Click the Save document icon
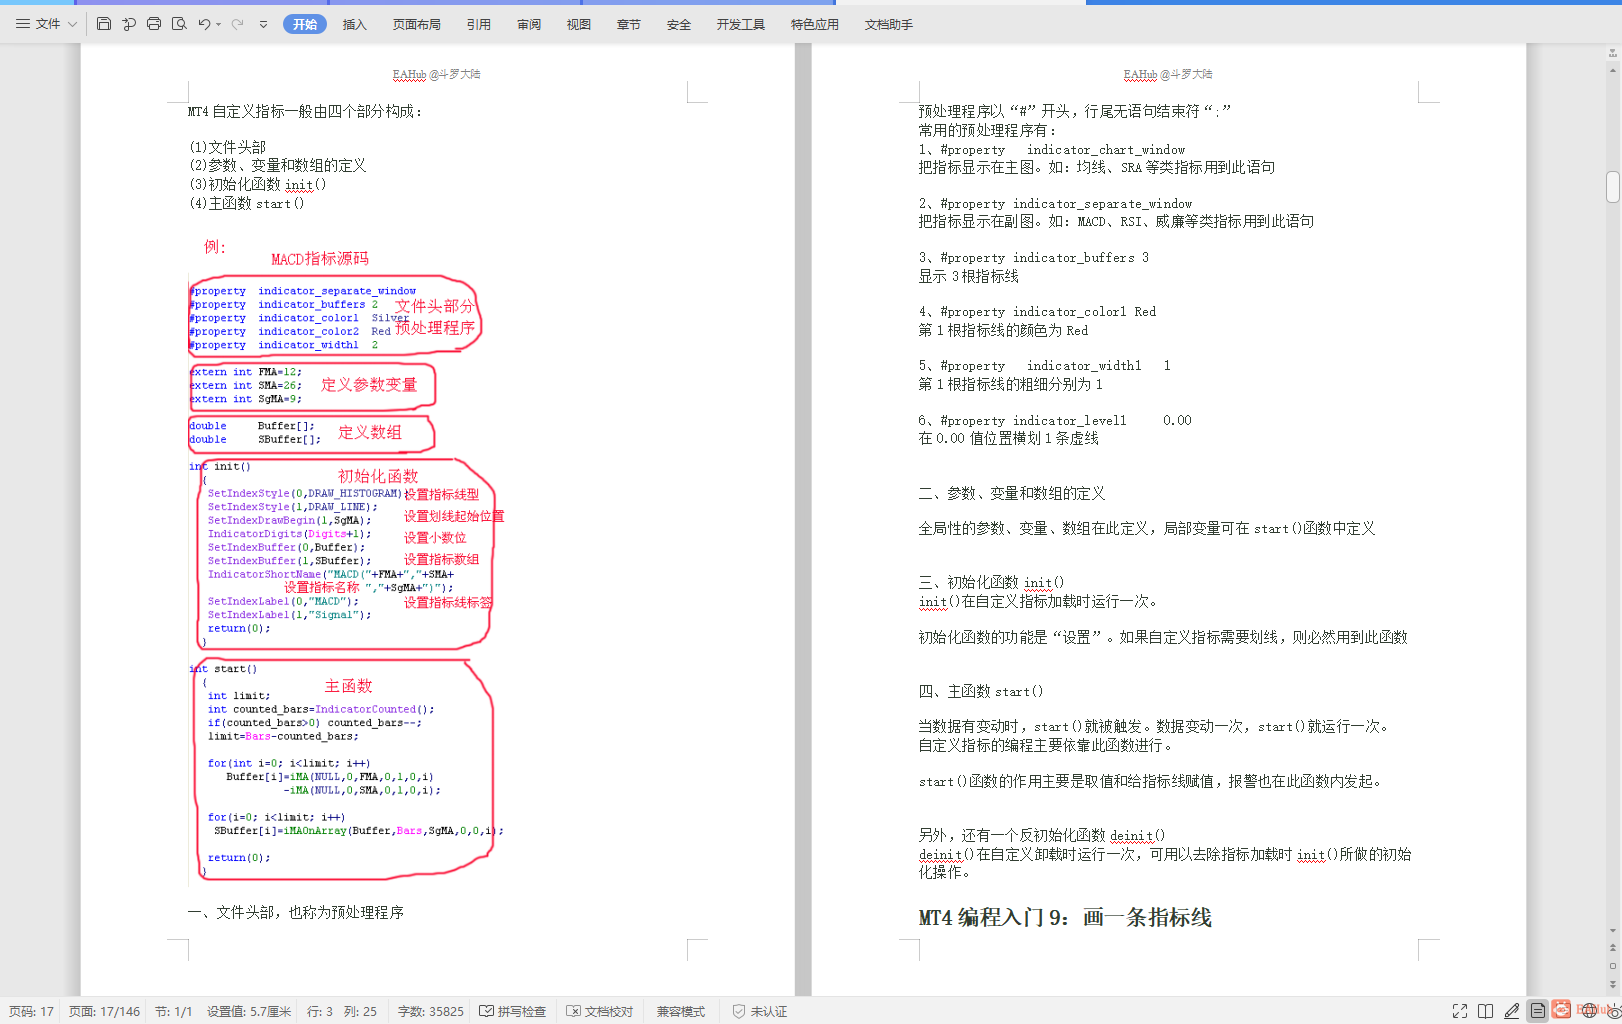Image resolution: width=1622 pixels, height=1024 pixels. 104,23
